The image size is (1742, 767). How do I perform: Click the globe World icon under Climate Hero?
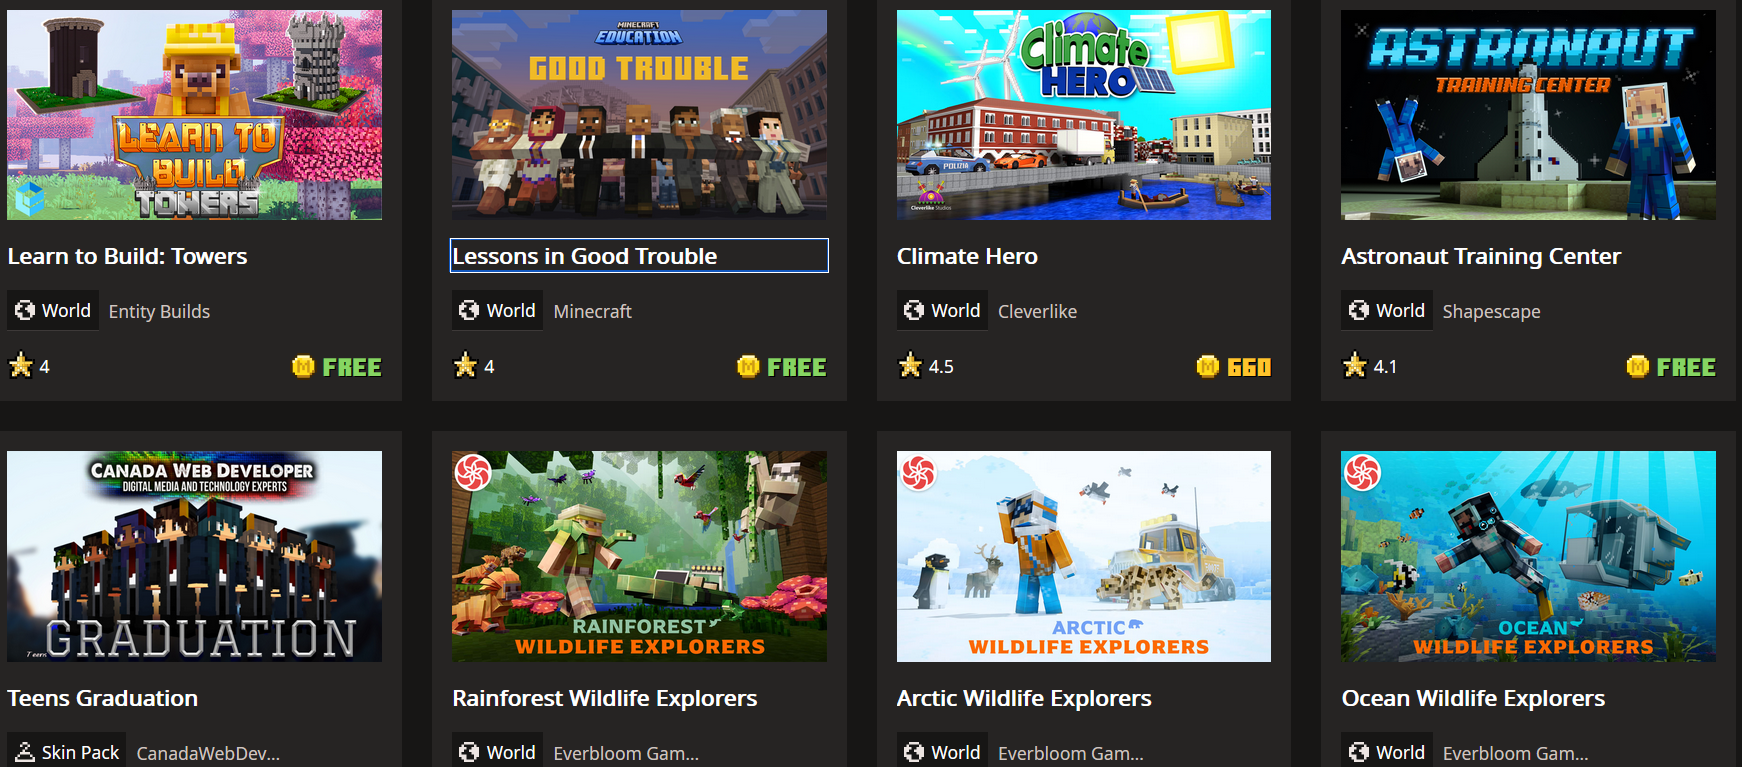coord(914,311)
